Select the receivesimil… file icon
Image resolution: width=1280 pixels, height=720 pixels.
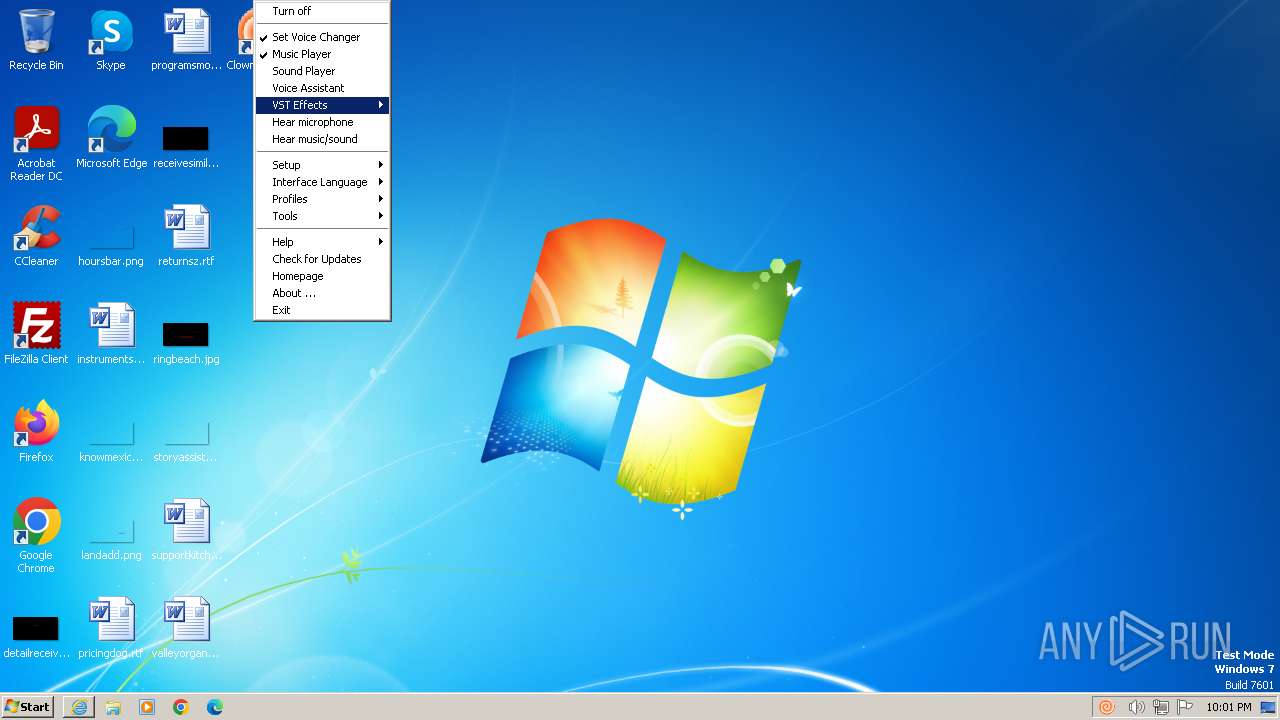186,145
